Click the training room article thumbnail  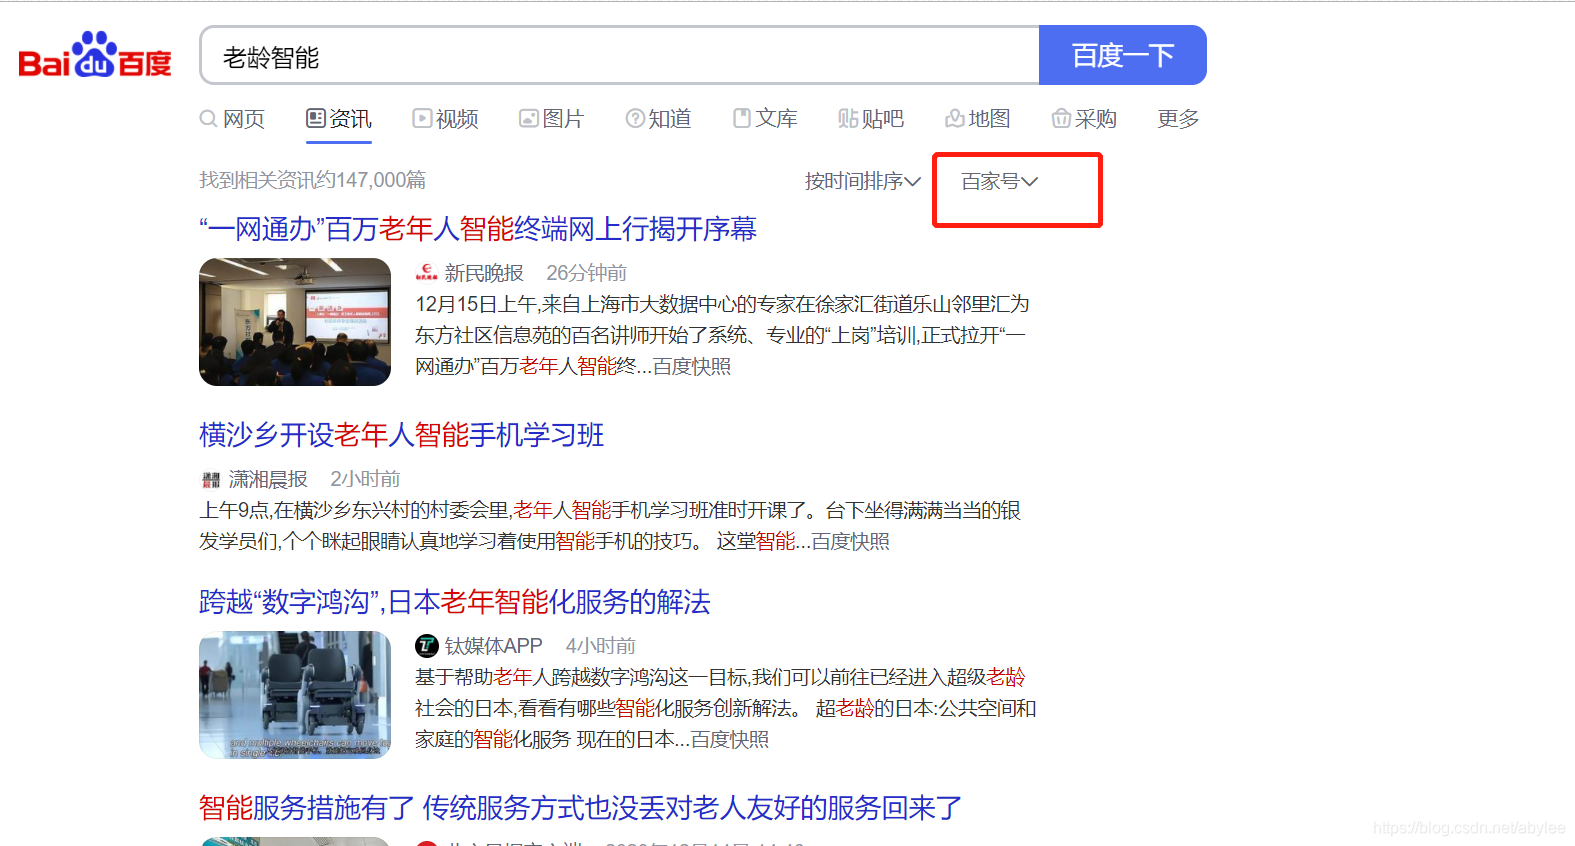pyautogui.click(x=295, y=322)
